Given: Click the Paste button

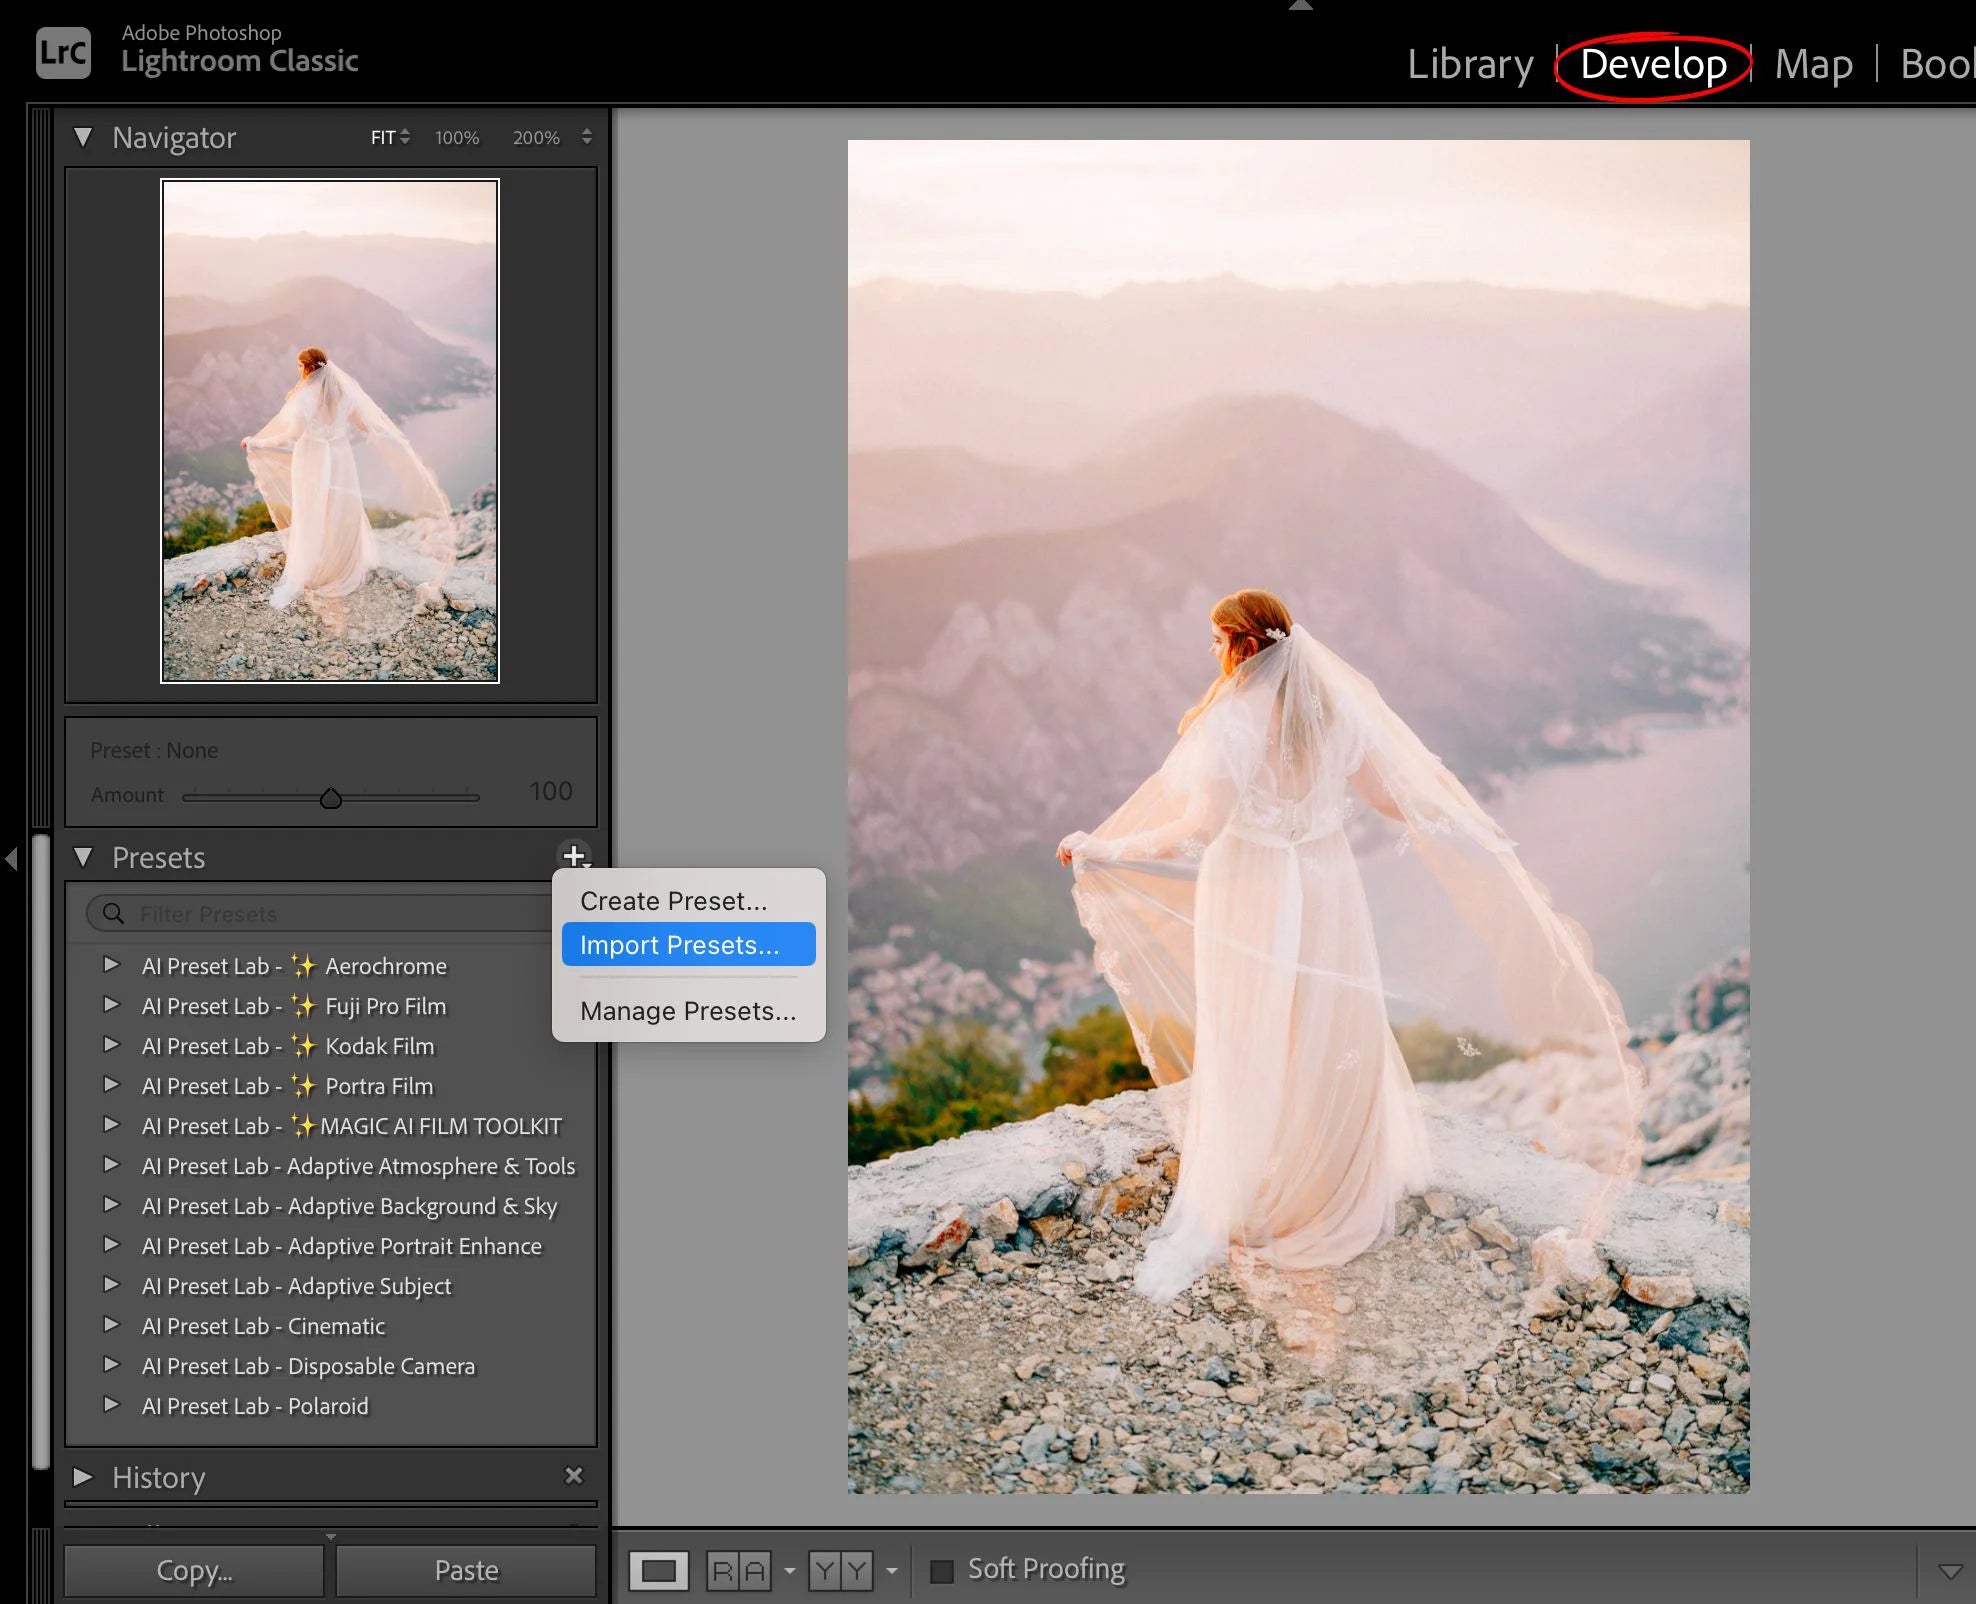Looking at the screenshot, I should point(466,1570).
